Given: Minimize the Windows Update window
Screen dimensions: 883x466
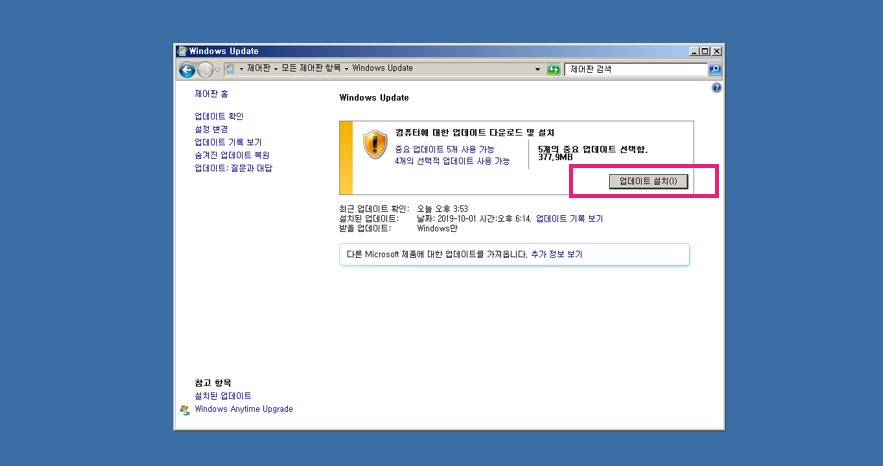Looking at the screenshot, I should tap(694, 51).
